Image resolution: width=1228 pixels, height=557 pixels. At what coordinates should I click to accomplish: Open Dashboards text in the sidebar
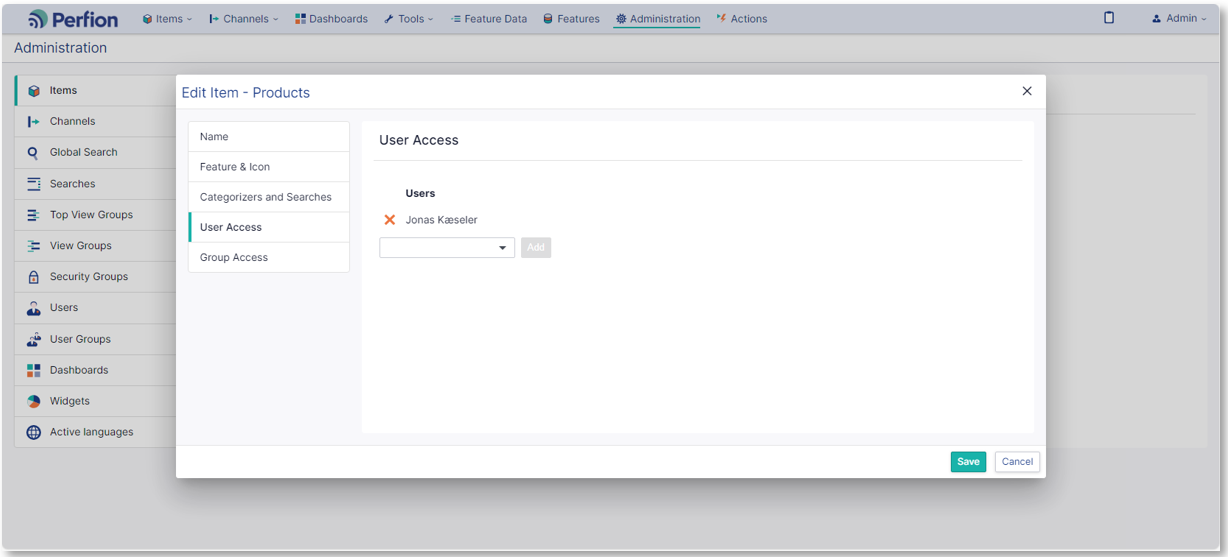[79, 370]
